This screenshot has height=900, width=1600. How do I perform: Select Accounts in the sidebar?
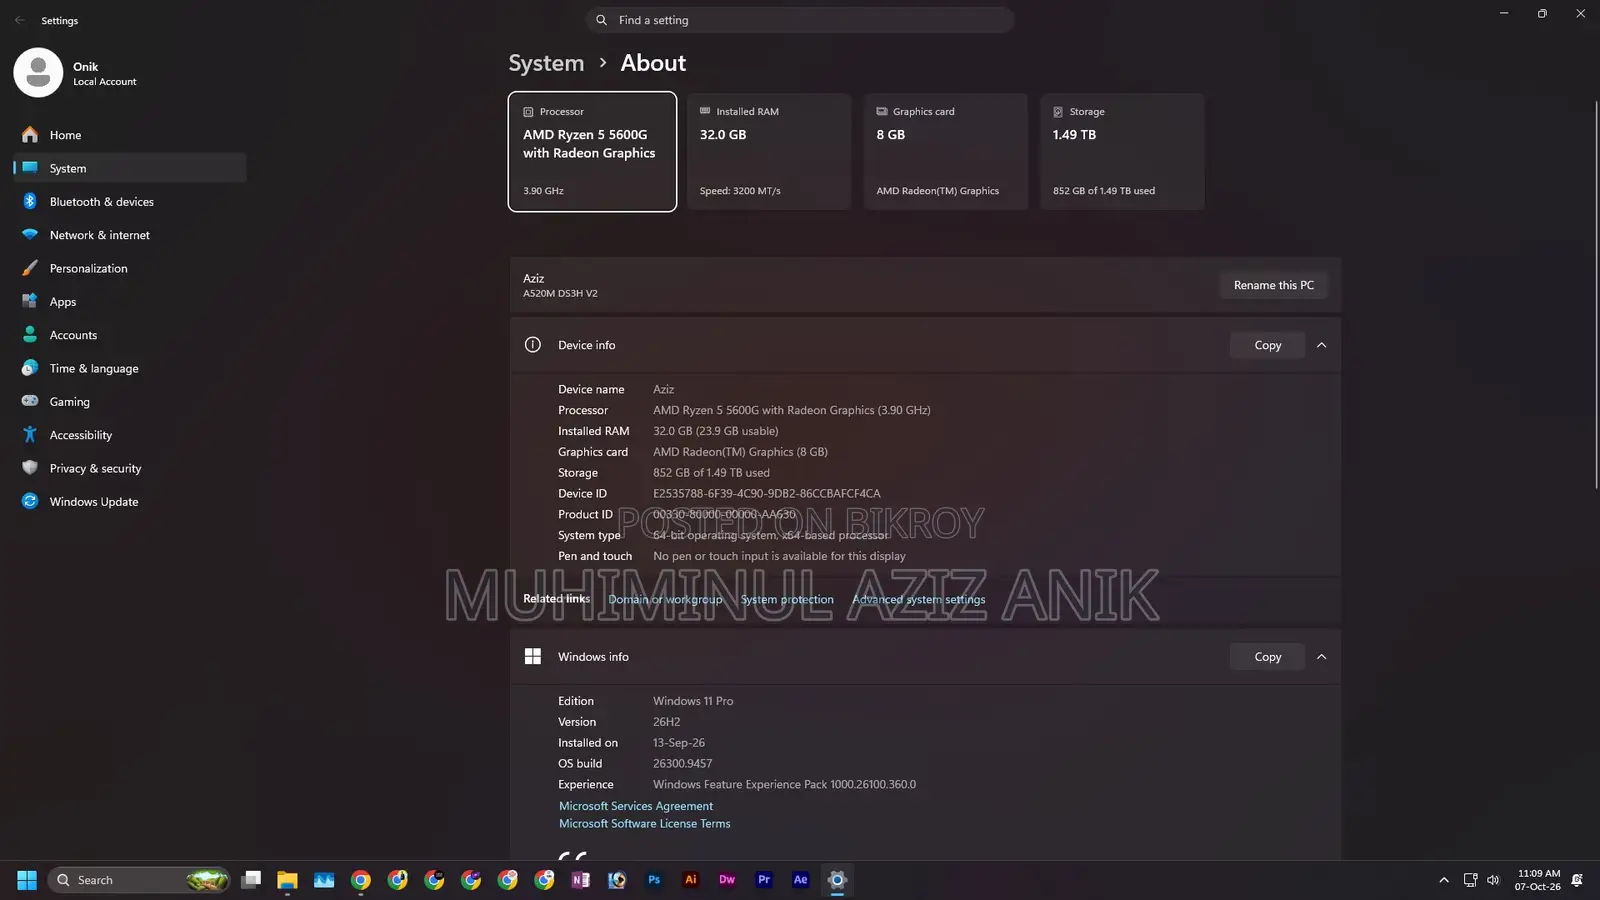click(x=130, y=335)
